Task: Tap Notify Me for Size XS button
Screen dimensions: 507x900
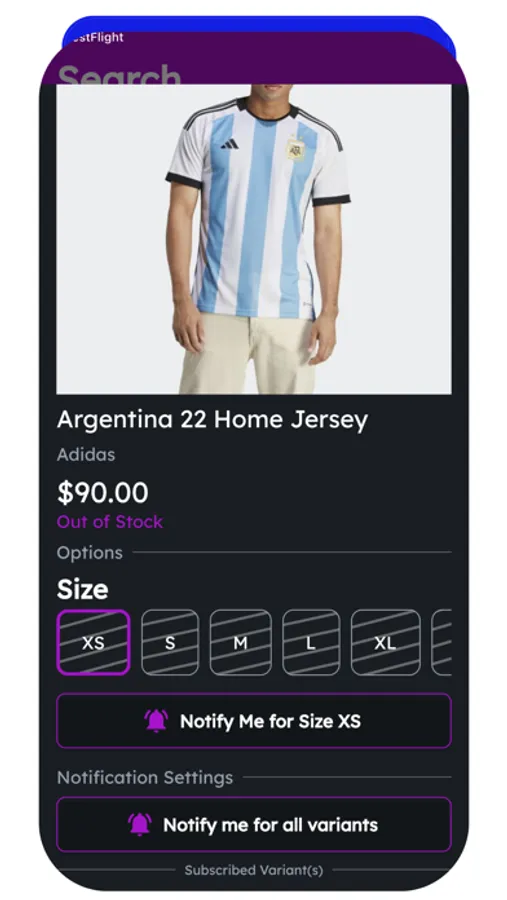Action: coord(254,721)
